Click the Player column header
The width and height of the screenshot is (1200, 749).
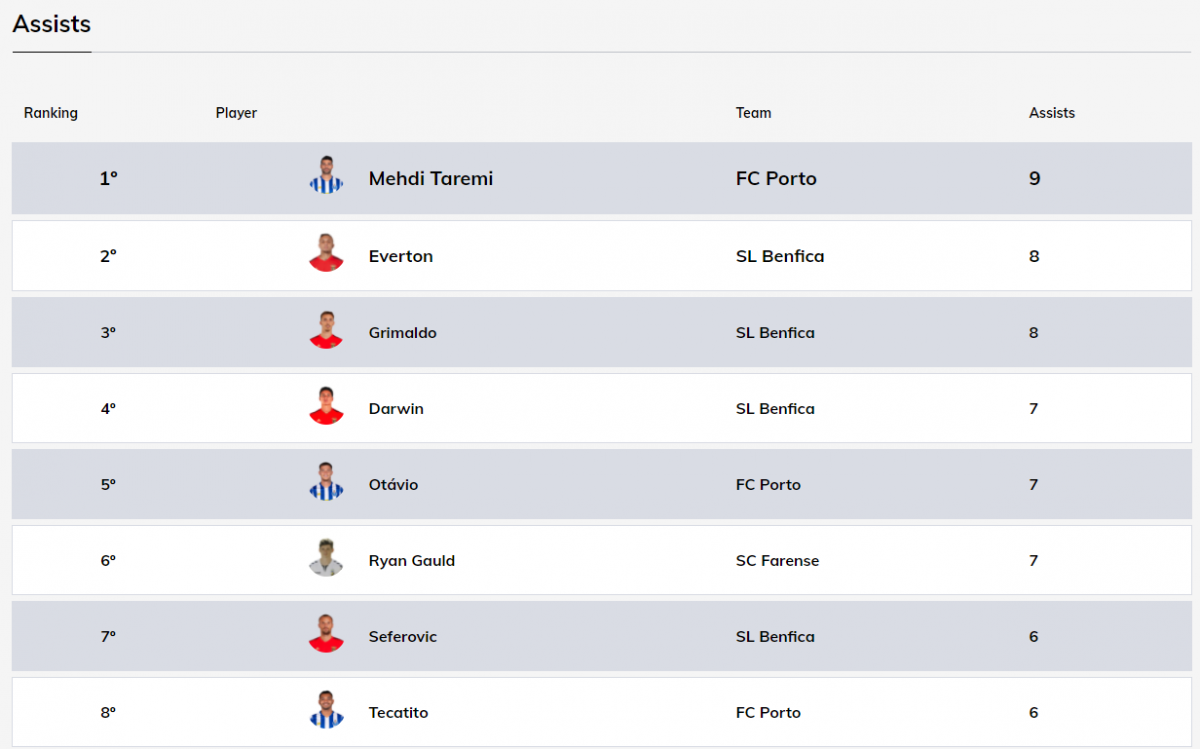[x=236, y=113]
